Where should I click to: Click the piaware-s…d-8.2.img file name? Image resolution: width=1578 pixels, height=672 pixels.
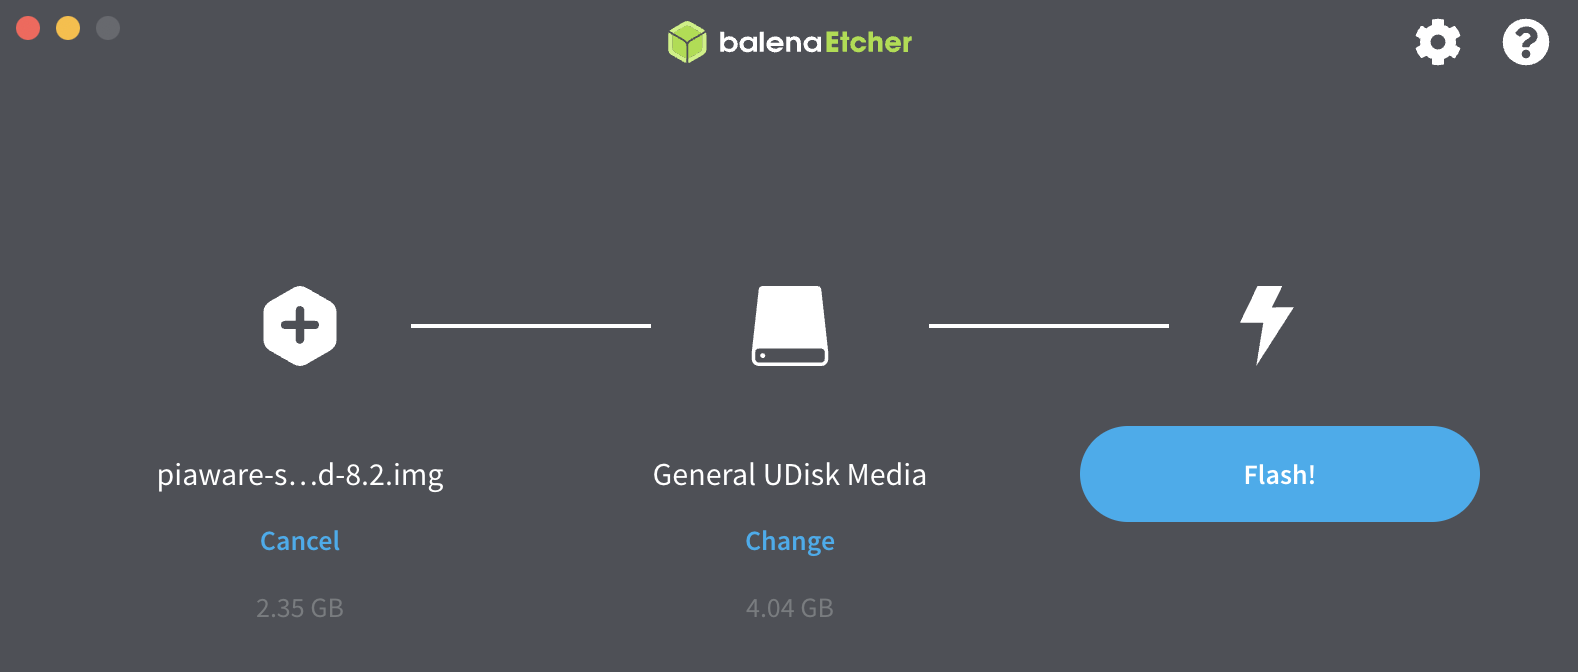tap(300, 475)
